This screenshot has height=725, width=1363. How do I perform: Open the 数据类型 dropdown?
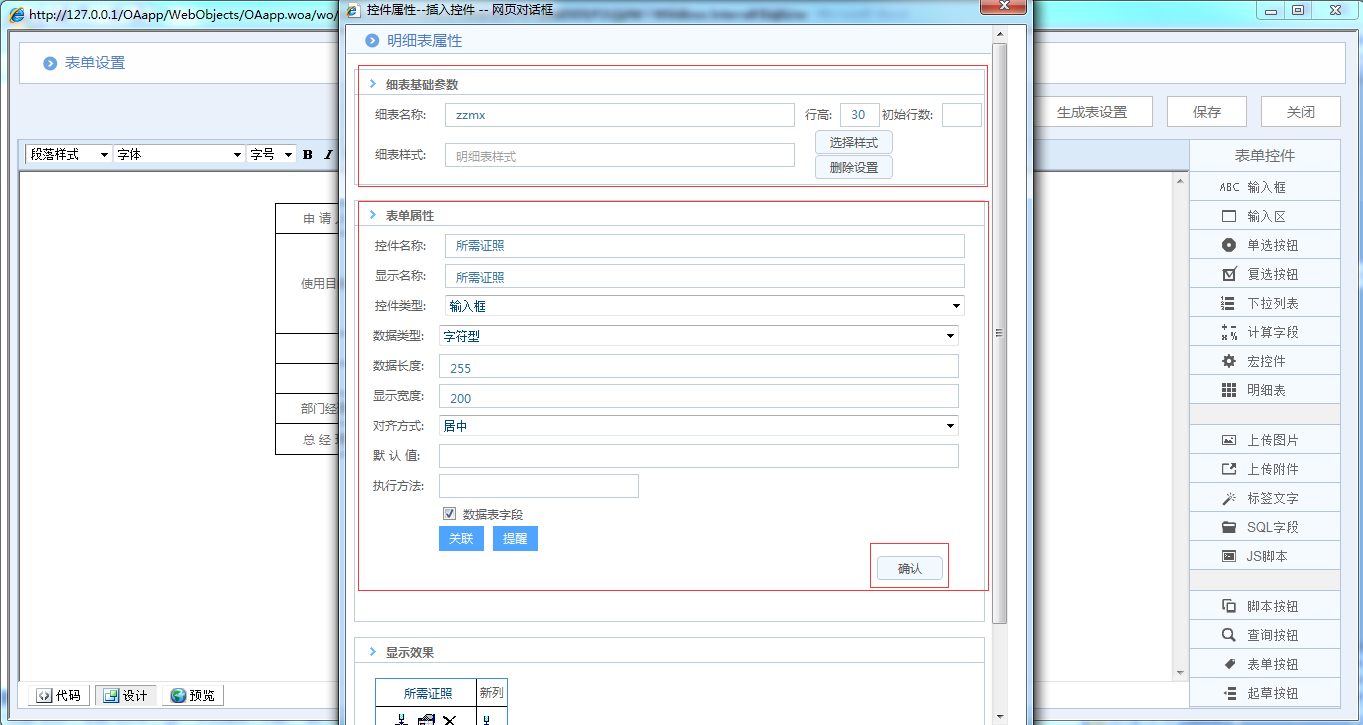[950, 335]
